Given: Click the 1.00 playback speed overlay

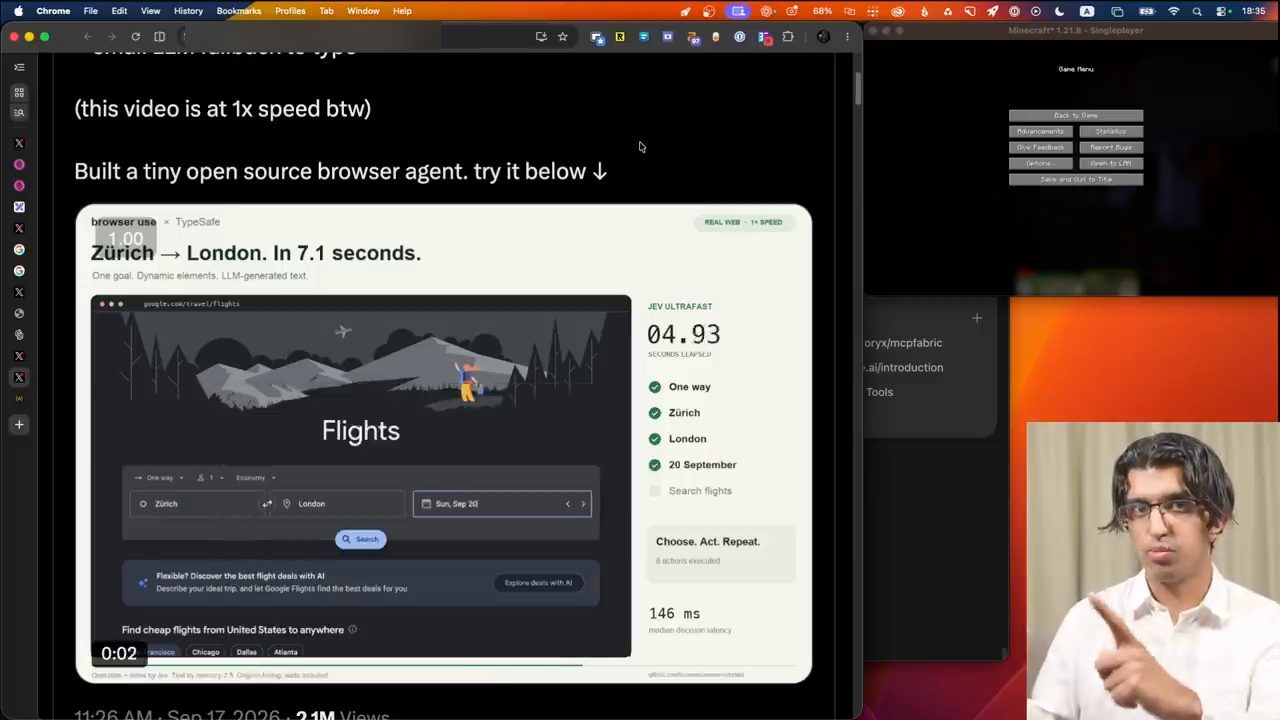Looking at the screenshot, I should pos(126,239).
